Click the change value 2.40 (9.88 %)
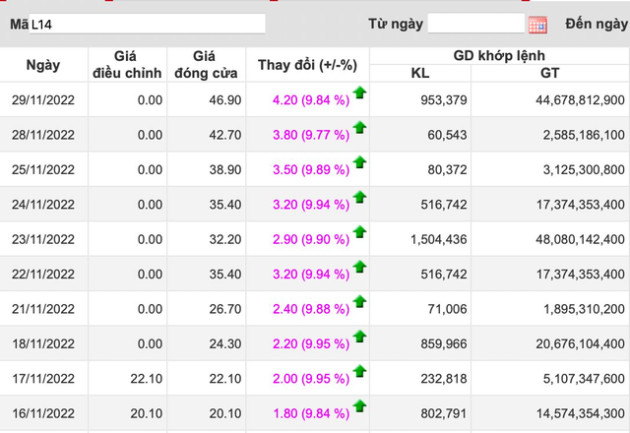630x433 pixels. pyautogui.click(x=311, y=309)
